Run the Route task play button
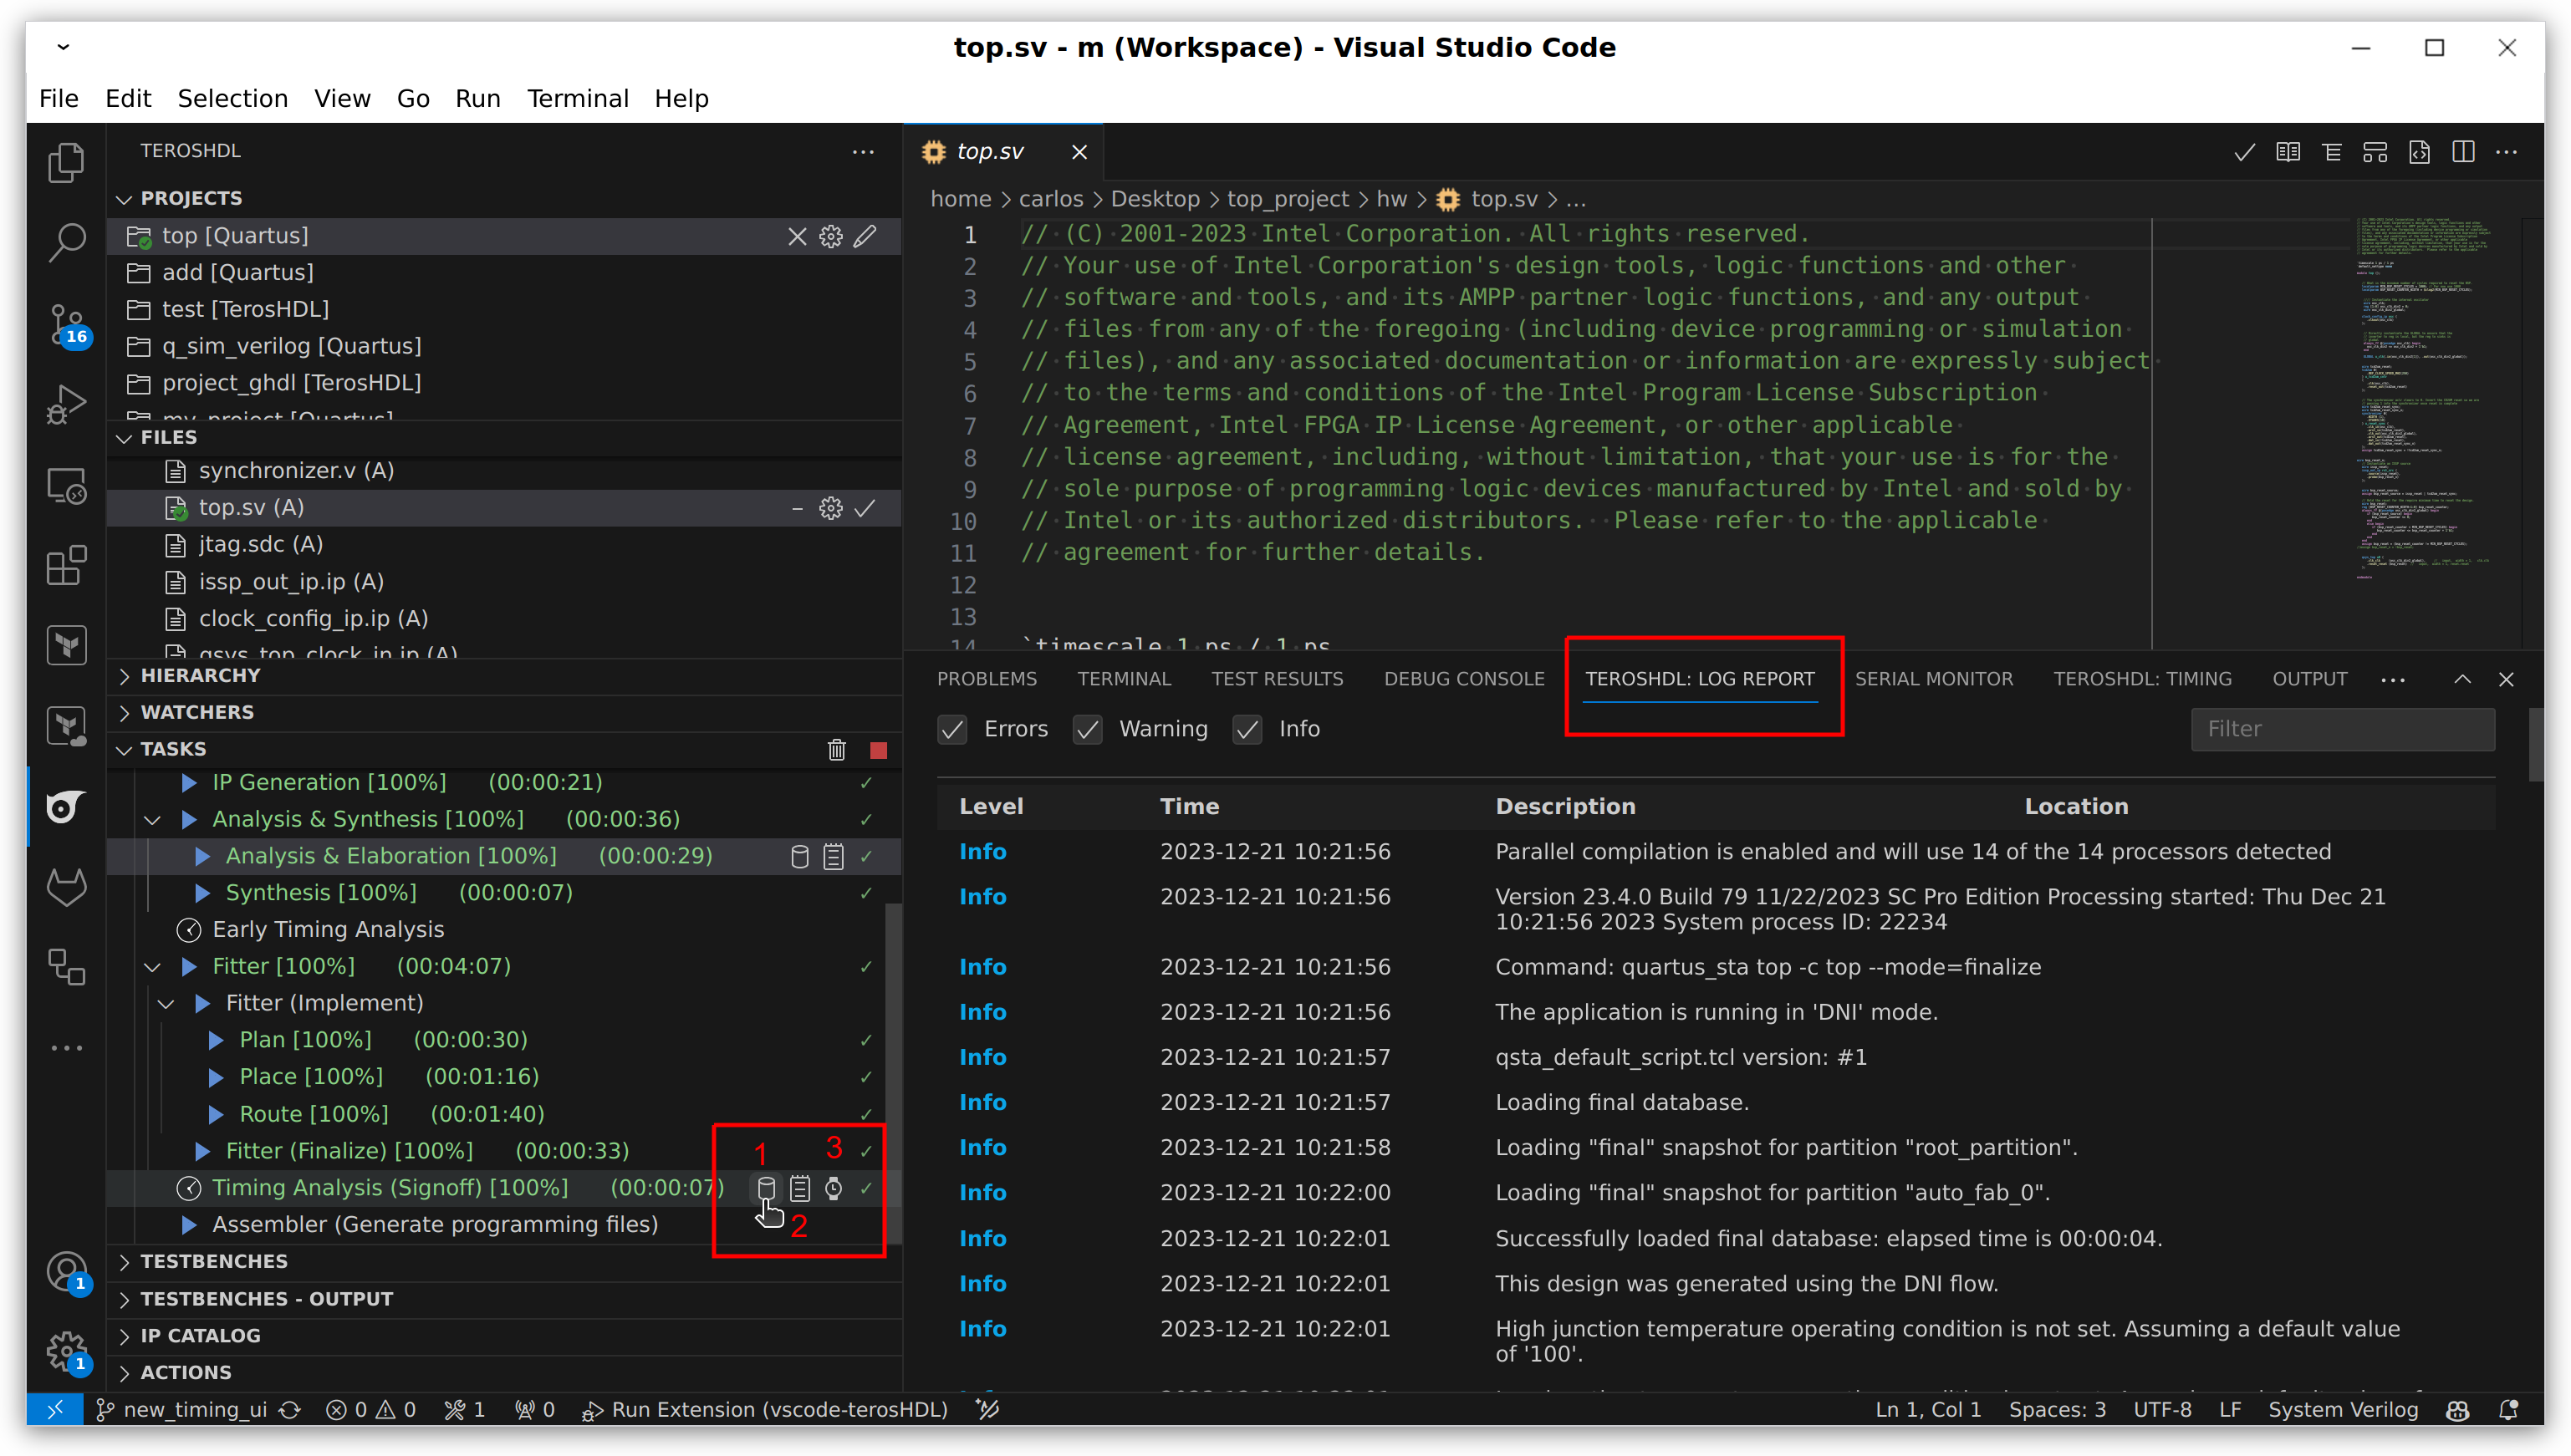 tap(215, 1114)
